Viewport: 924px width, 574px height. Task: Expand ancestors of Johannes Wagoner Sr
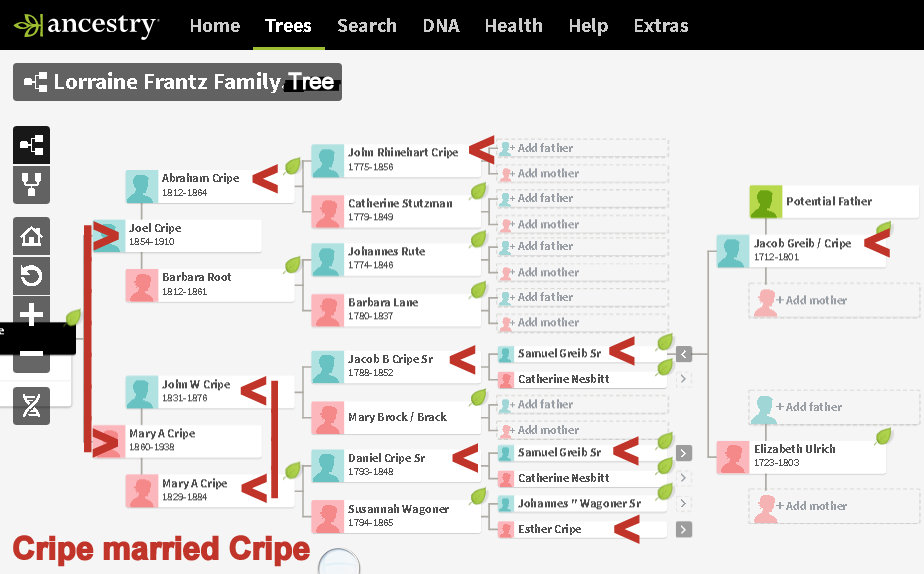(684, 504)
